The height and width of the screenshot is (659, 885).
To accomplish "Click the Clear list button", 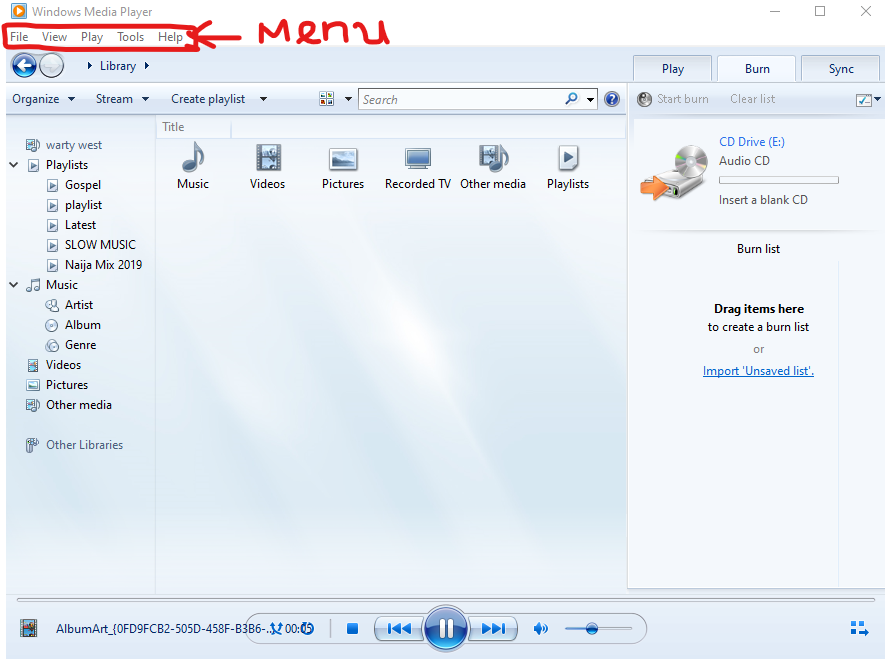I will [x=752, y=99].
